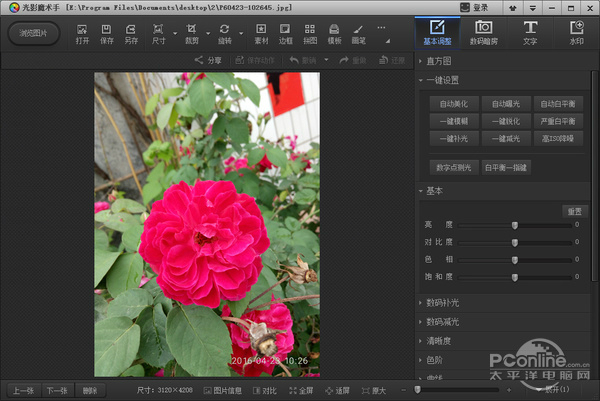Open the 边框 (Border) tool
The image size is (600, 401).
[x=286, y=32]
